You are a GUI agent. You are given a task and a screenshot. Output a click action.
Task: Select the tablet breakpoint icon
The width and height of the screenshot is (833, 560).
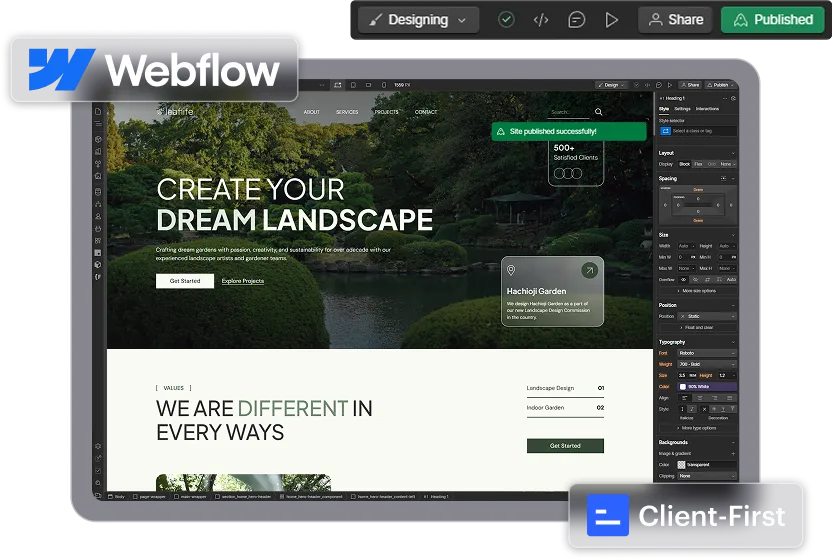pyautogui.click(x=353, y=85)
